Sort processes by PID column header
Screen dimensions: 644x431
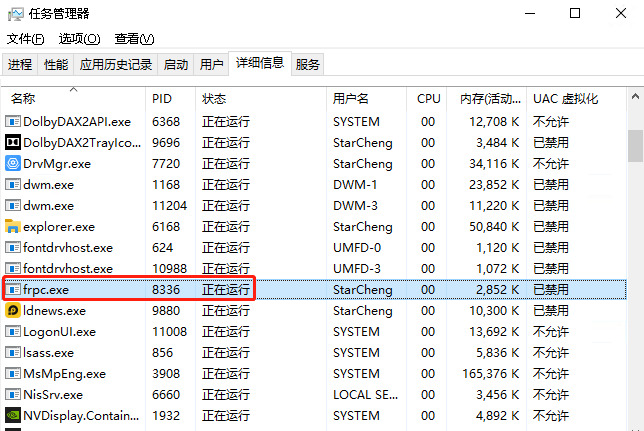click(162, 99)
